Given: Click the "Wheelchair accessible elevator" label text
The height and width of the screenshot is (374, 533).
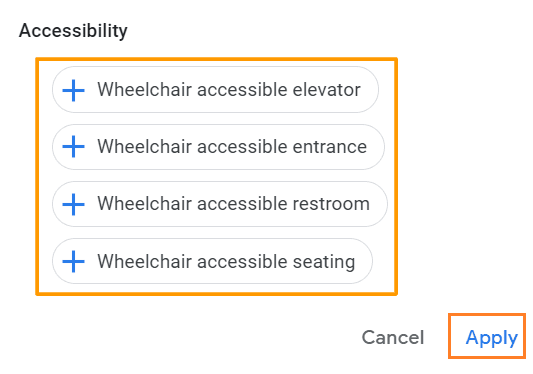Looking at the screenshot, I should pyautogui.click(x=229, y=90).
